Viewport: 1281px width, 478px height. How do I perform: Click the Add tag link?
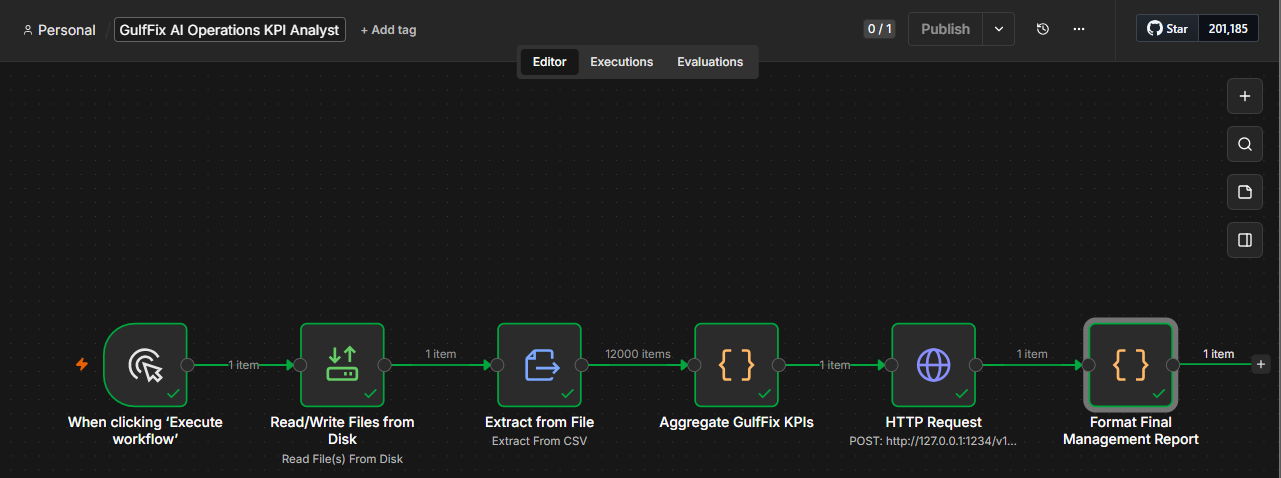(388, 30)
